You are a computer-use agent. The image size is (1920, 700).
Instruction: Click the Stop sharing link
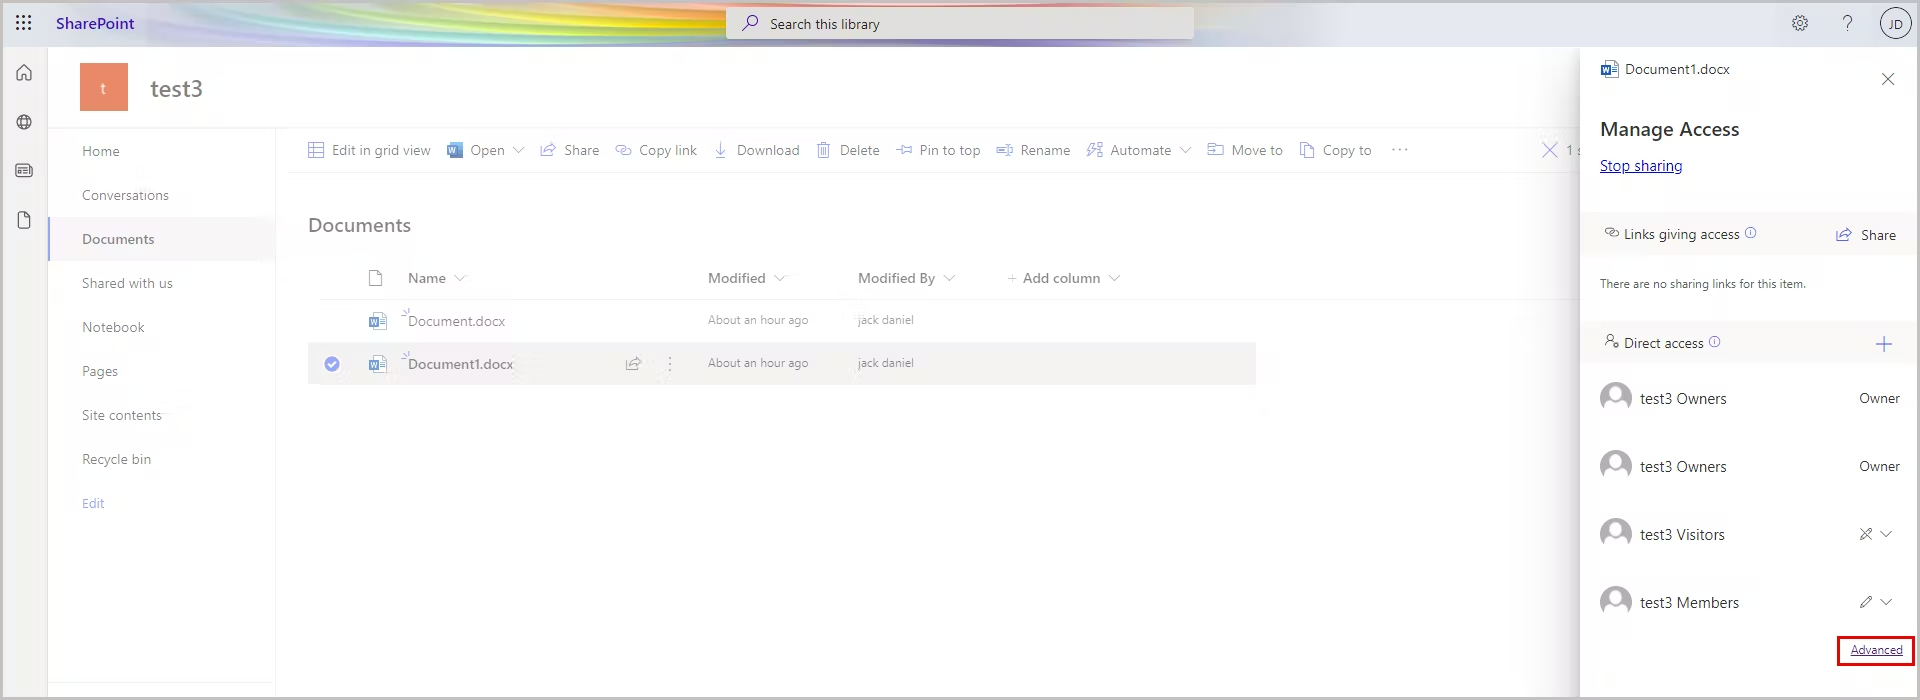tap(1641, 166)
